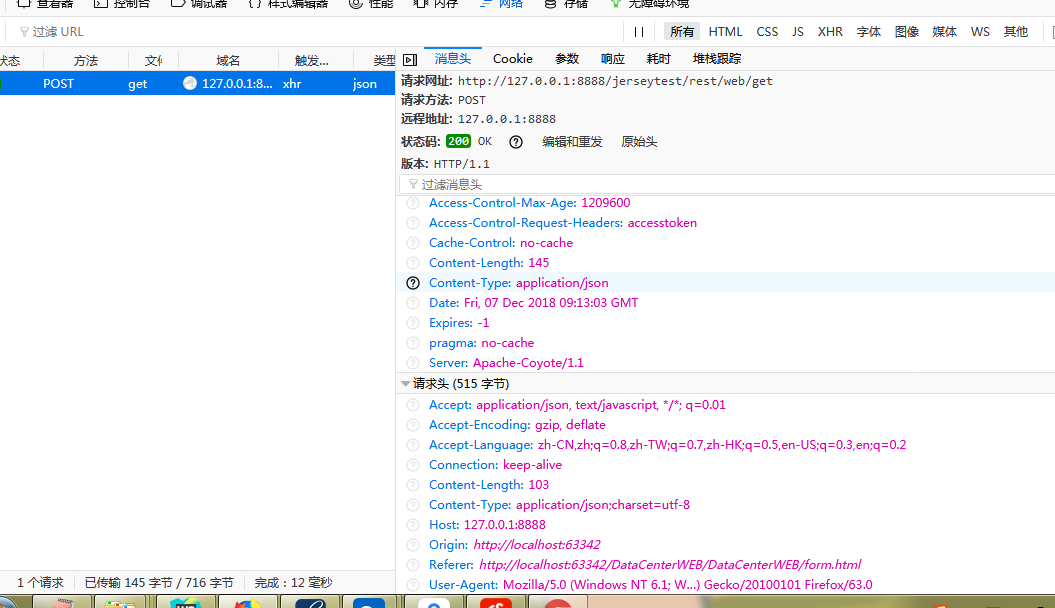Image resolution: width=1055 pixels, height=608 pixels.
Task: Open help icon for Access-Control-Max-Age header
Action: pos(413,203)
